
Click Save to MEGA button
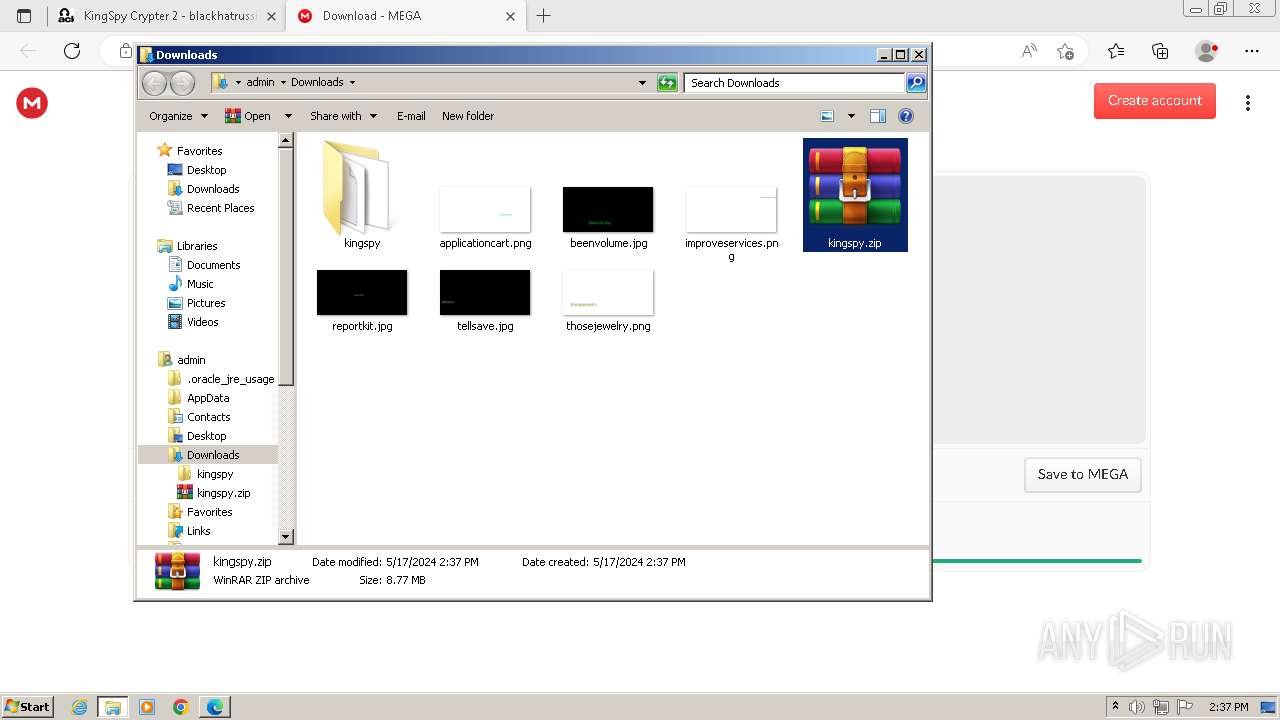tap(1083, 475)
